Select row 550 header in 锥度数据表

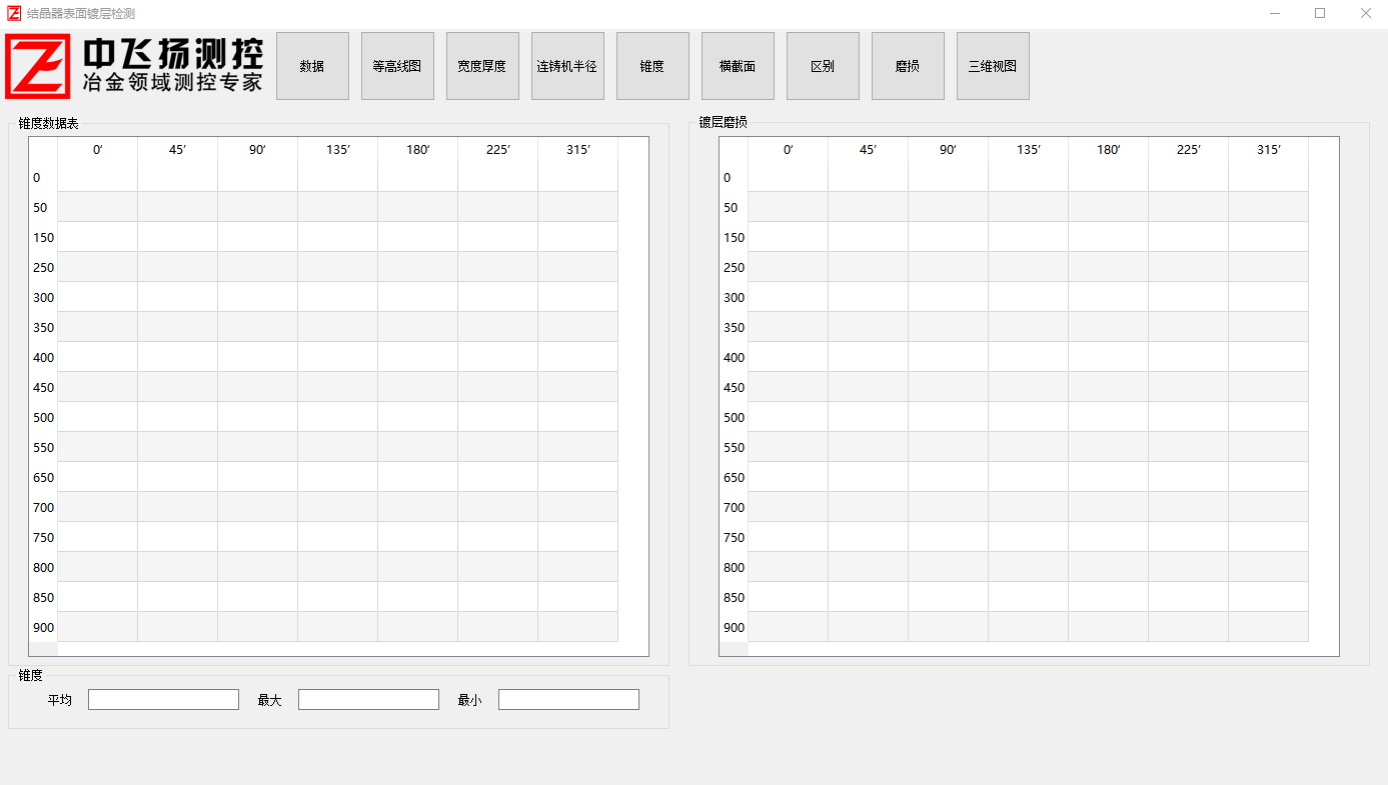[x=43, y=447]
